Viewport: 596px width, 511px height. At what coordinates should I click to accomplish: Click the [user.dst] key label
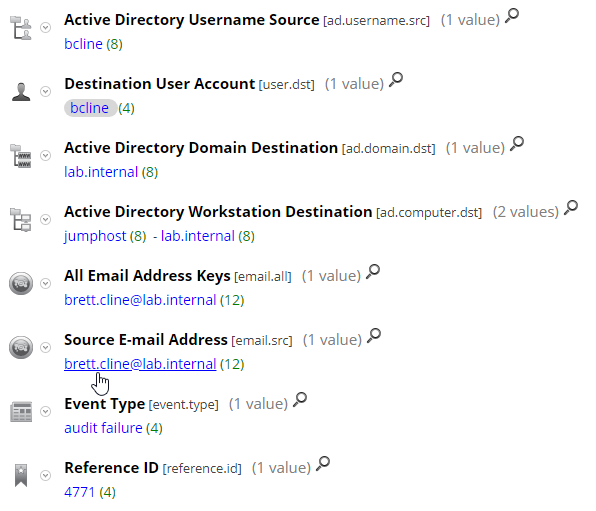click(287, 84)
